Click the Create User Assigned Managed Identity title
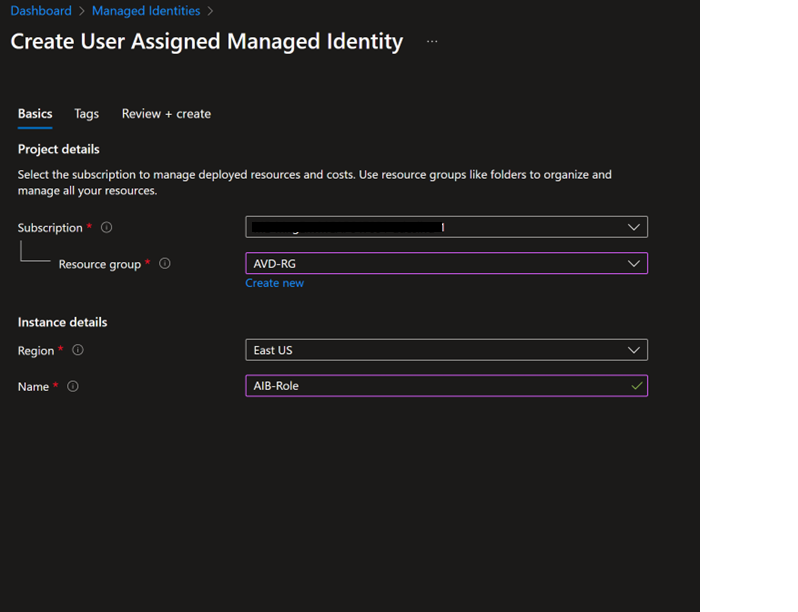 click(207, 41)
